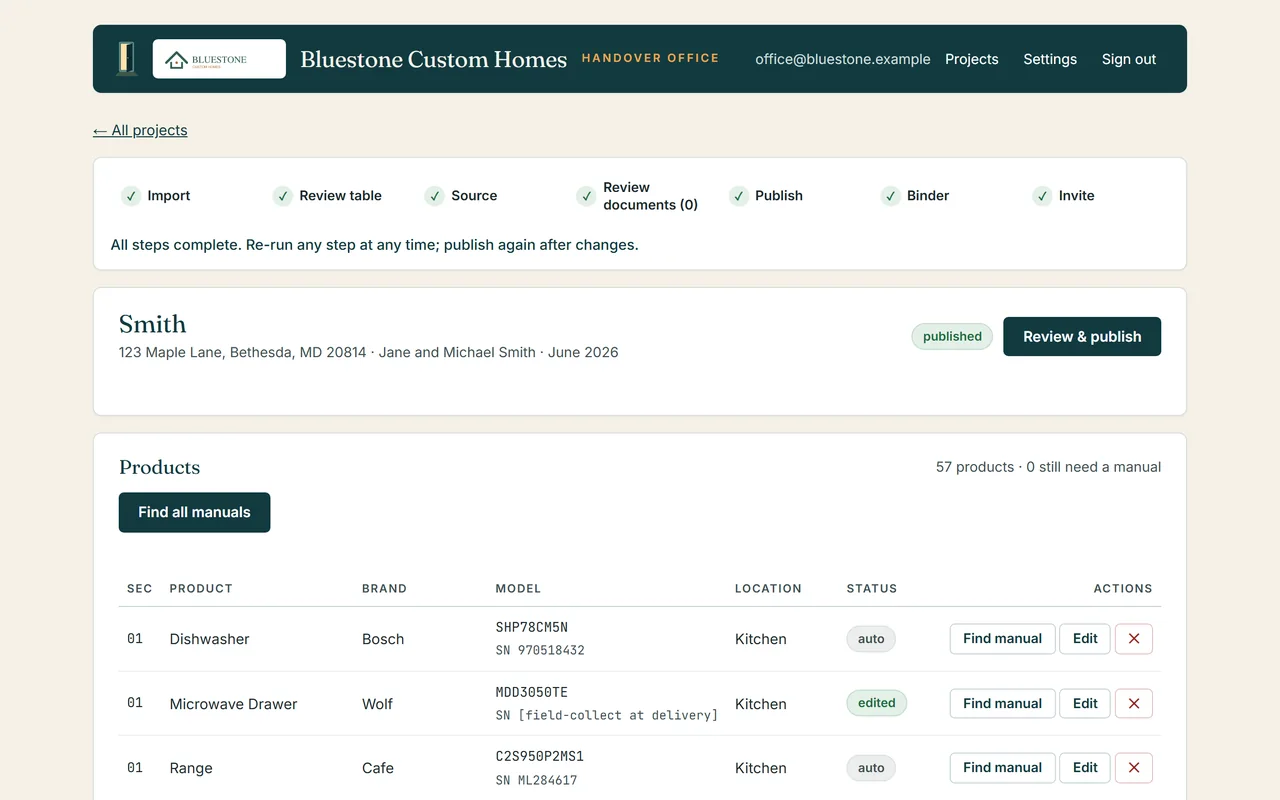Screen dimensions: 1280x800
Task: Select the Review table step label
Action: coord(341,196)
